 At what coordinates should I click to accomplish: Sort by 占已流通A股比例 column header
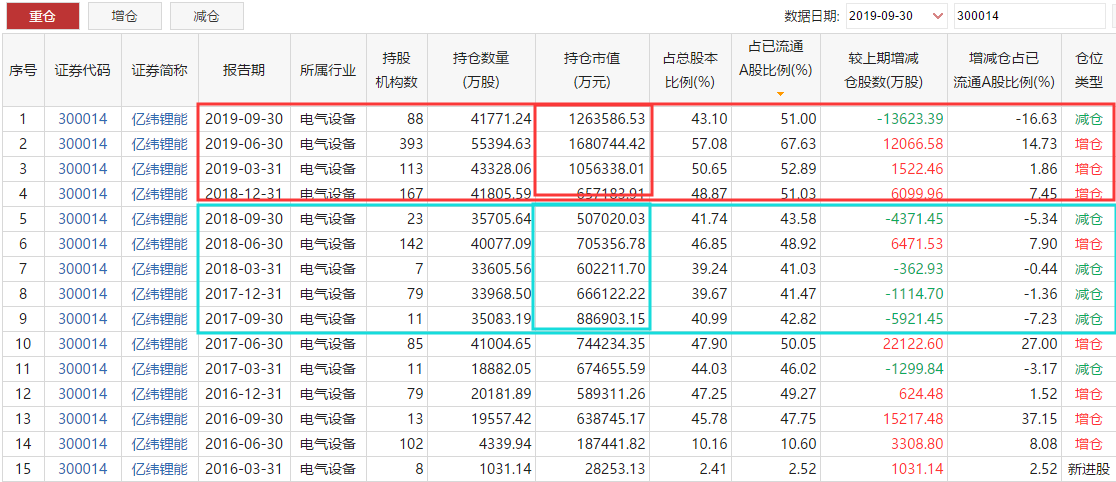(776, 70)
